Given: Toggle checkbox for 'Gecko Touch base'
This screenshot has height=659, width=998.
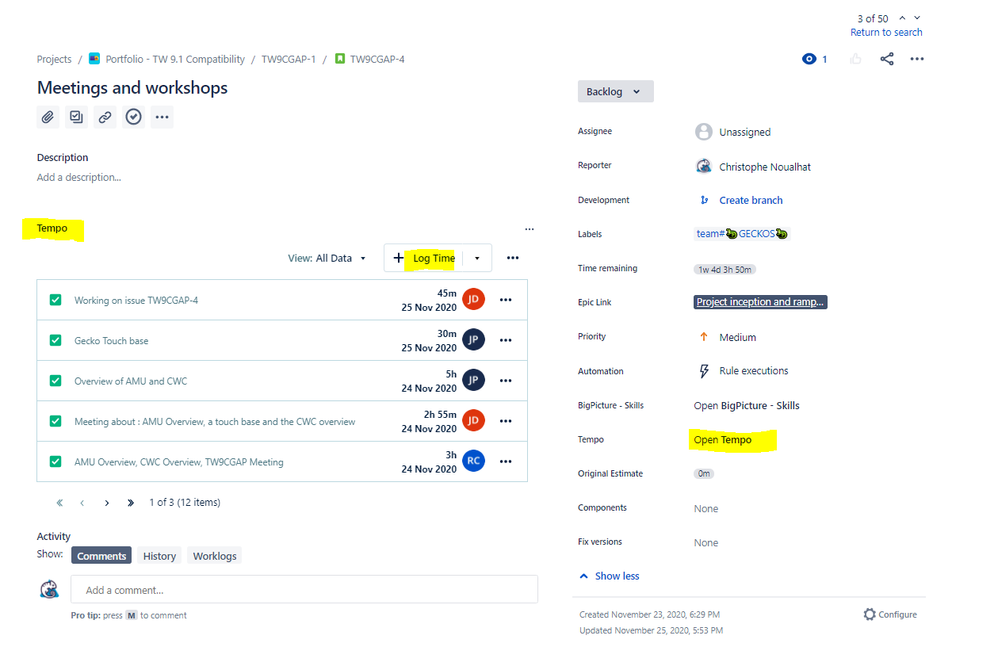Looking at the screenshot, I should (56, 340).
